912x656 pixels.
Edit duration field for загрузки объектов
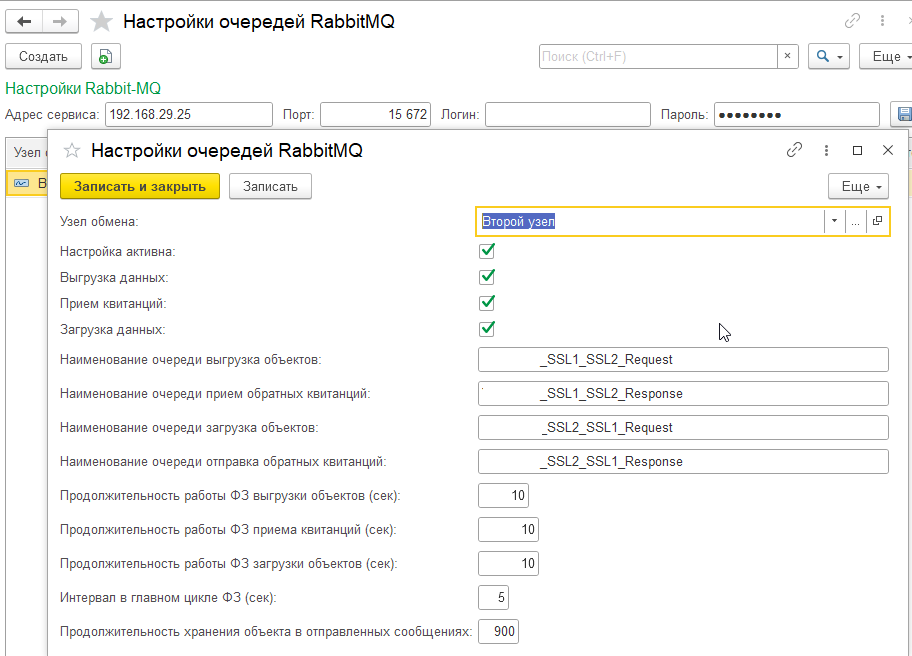[x=508, y=563]
